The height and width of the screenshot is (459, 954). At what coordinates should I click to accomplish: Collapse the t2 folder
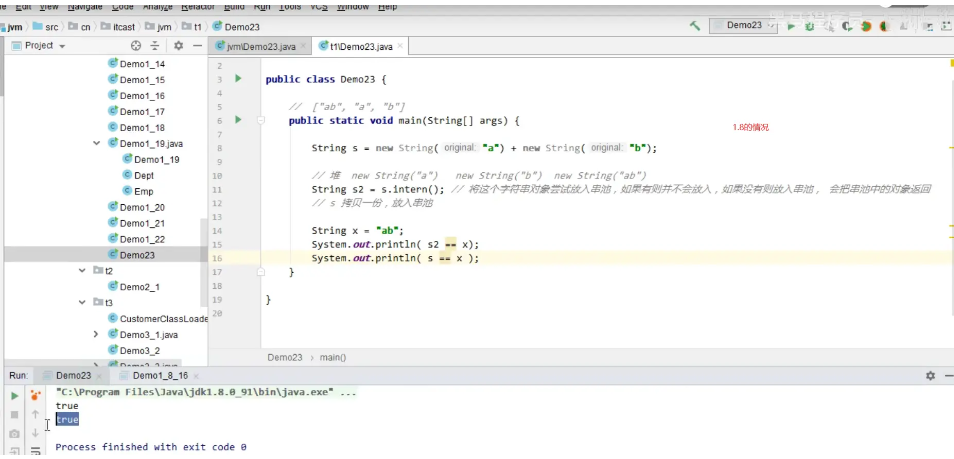click(x=82, y=270)
